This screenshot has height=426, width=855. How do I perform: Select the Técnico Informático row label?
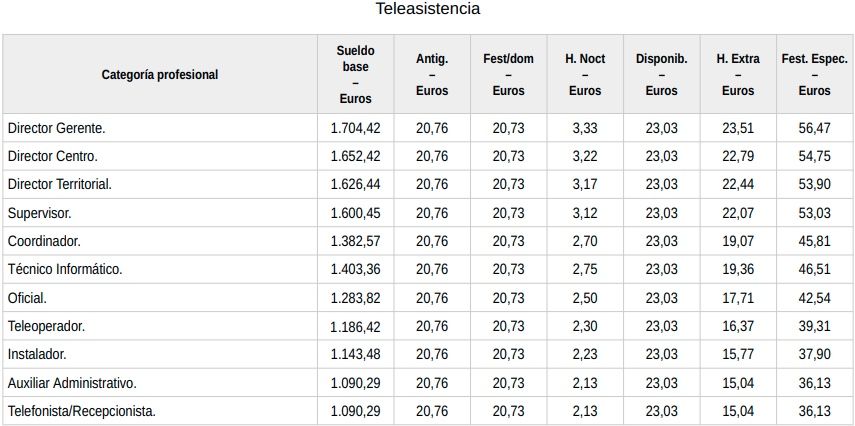tap(65, 270)
